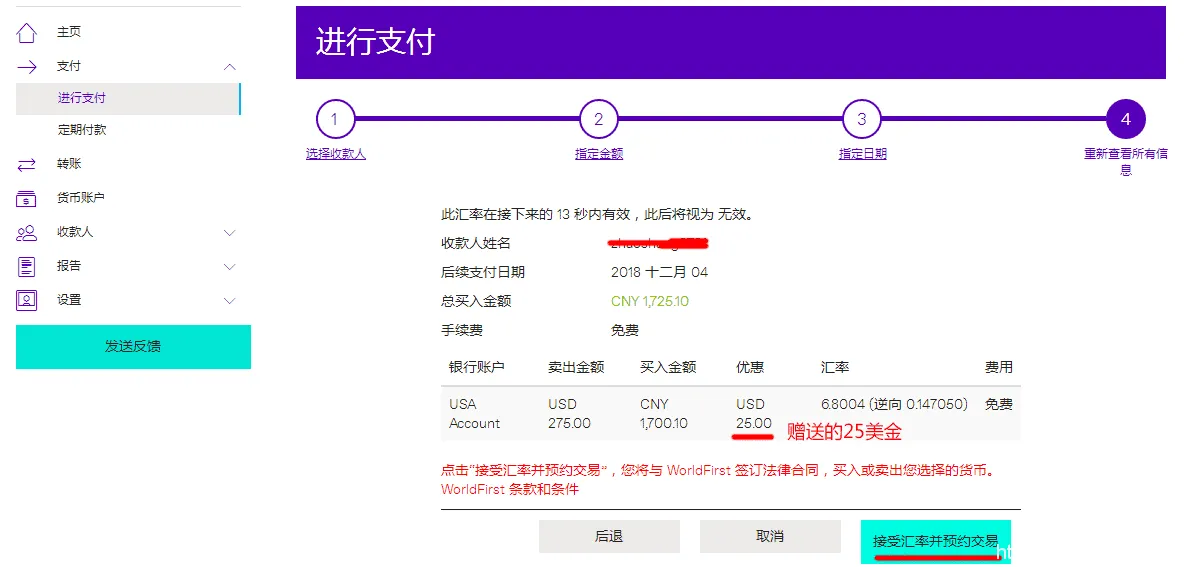
Task: Expand the 收款人 section chevron
Action: pos(230,233)
